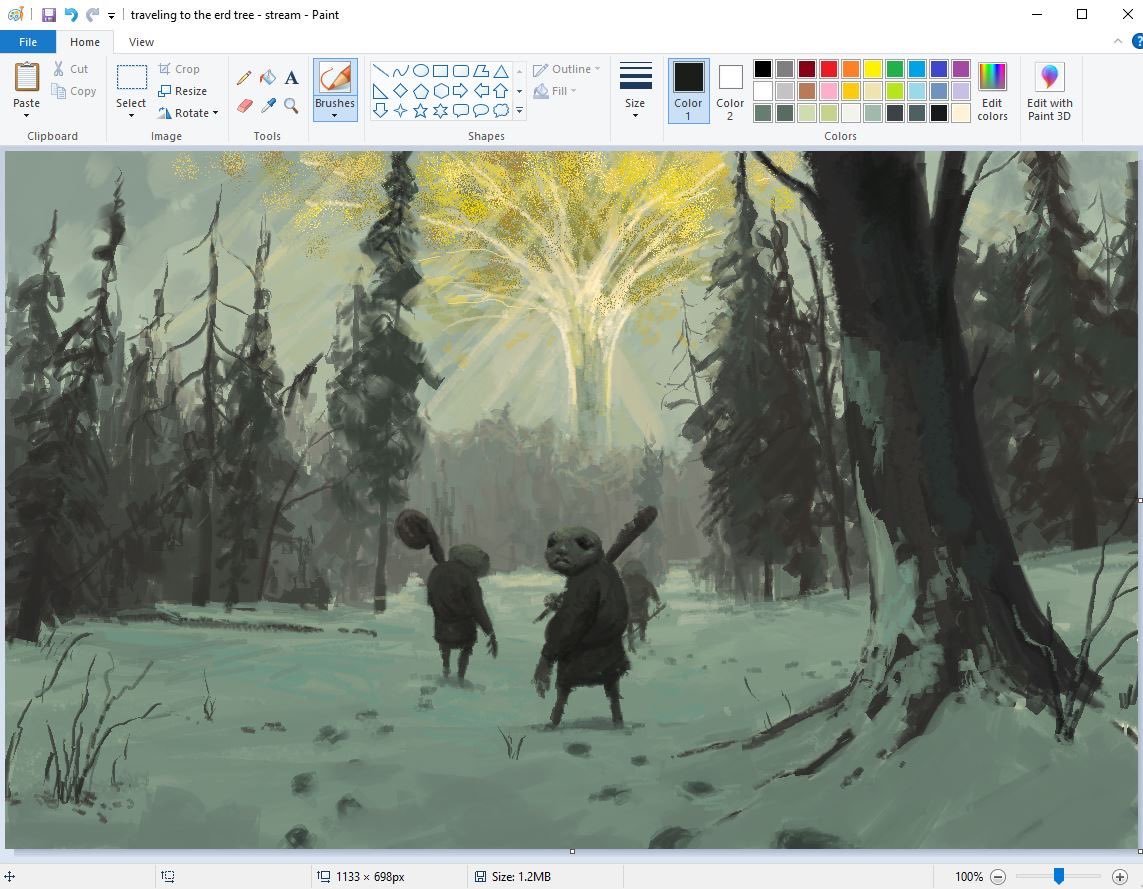Click the Help question mark icon
This screenshot has width=1143, height=889.
tap(1137, 42)
